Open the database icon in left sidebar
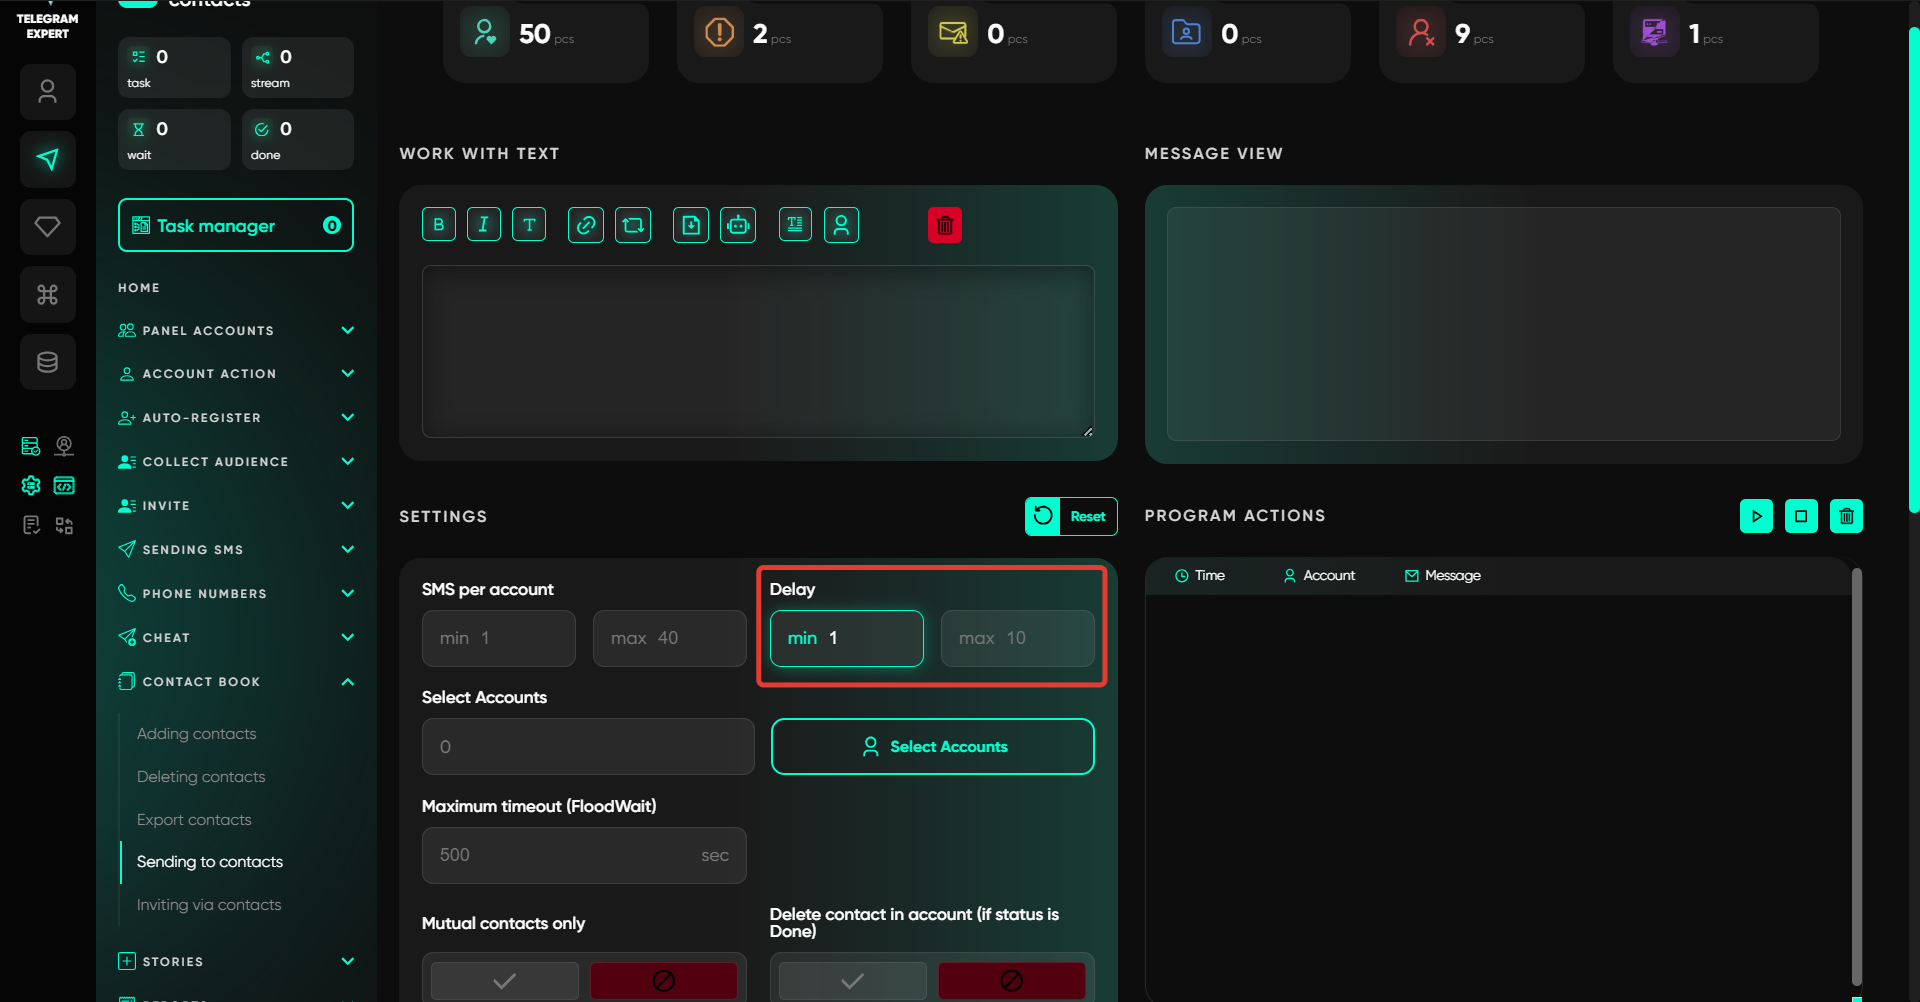The height and width of the screenshot is (1002, 1920). (47, 362)
